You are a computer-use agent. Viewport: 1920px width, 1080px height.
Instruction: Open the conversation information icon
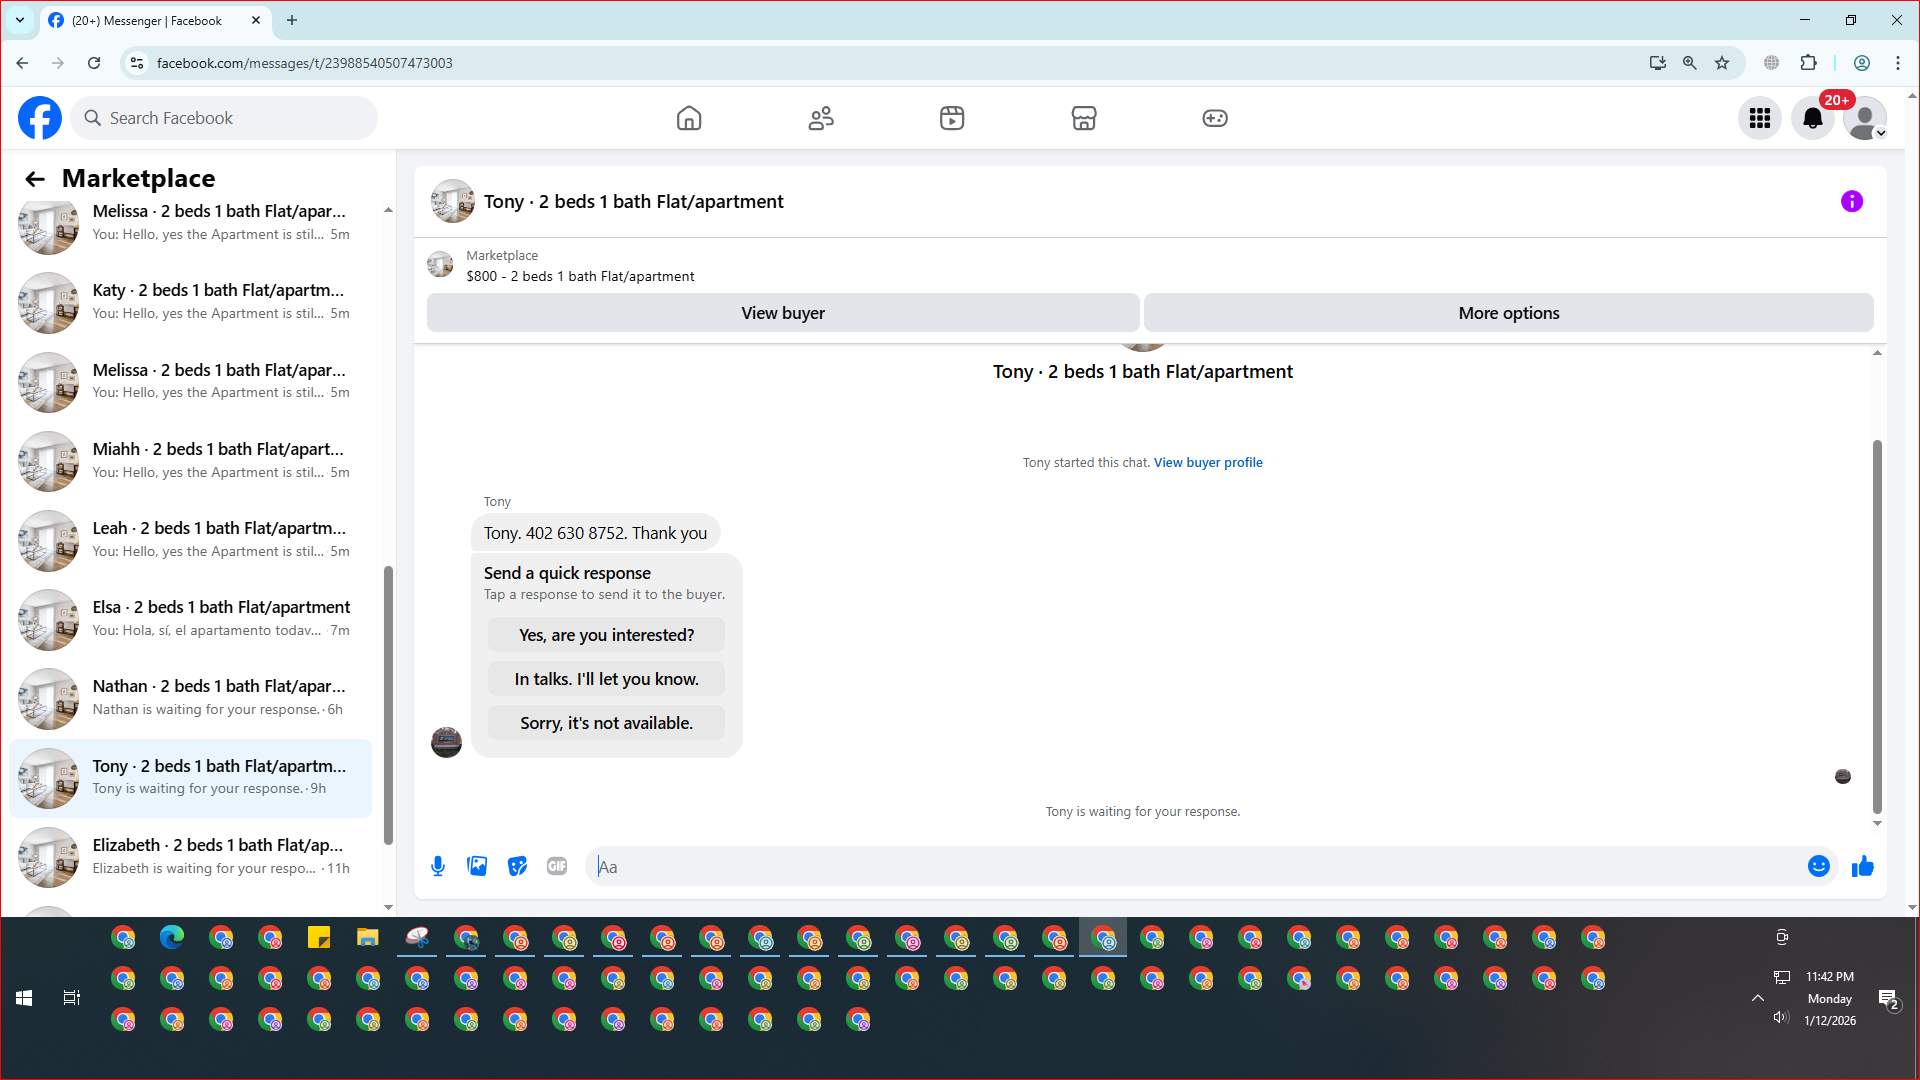click(1851, 202)
